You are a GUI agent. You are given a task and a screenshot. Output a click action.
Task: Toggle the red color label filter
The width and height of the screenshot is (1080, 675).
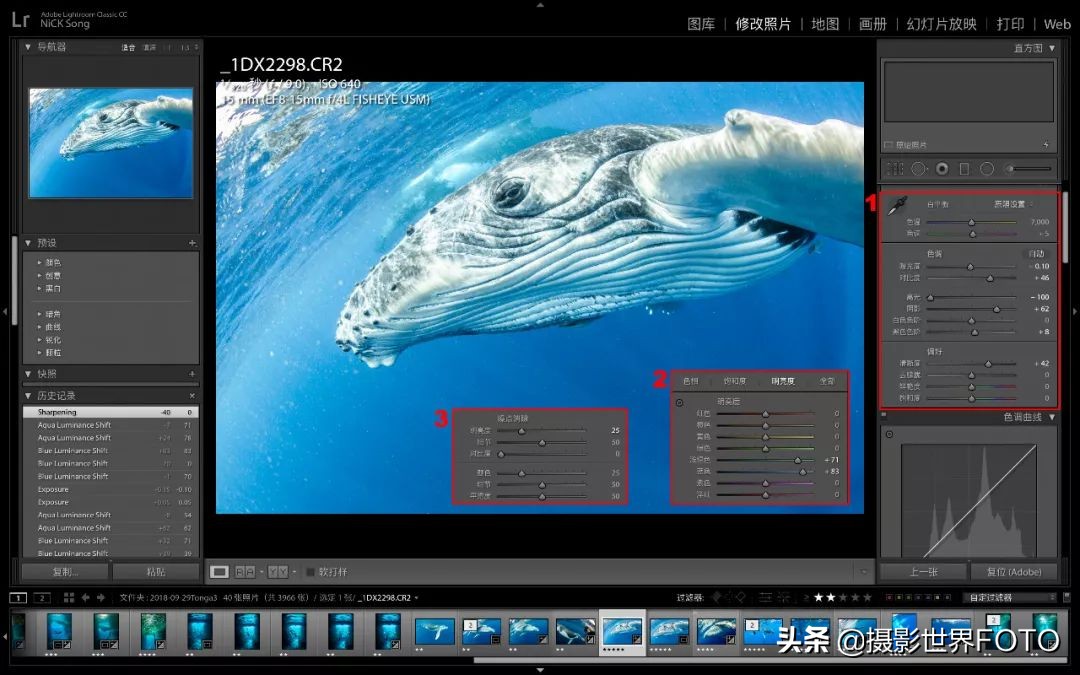tap(889, 597)
